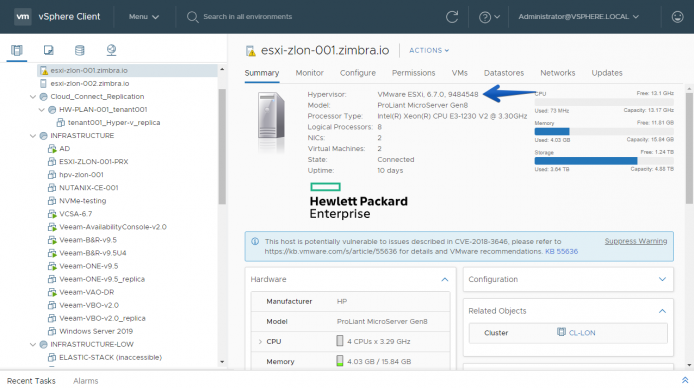The width and height of the screenshot is (694, 388).
Task: Refresh the vSphere Client view
Action: [x=452, y=17]
